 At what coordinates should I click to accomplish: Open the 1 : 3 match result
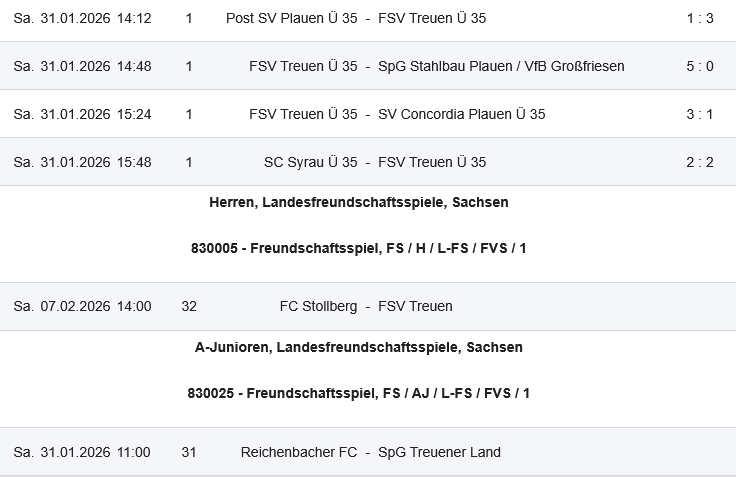[699, 18]
